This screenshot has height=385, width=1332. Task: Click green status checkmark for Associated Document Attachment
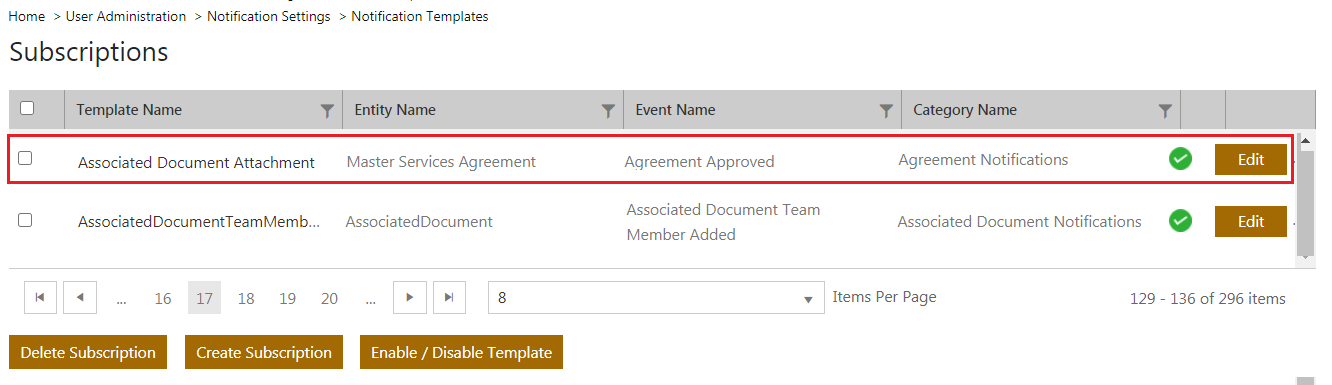pyautogui.click(x=1180, y=159)
